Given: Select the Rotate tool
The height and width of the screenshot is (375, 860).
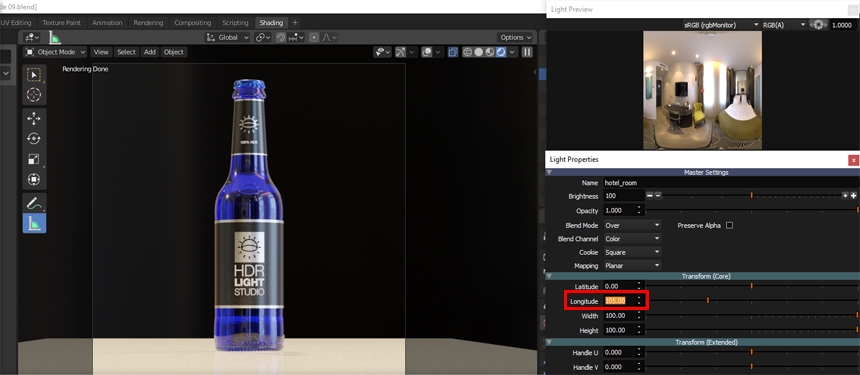Looking at the screenshot, I should tap(34, 139).
